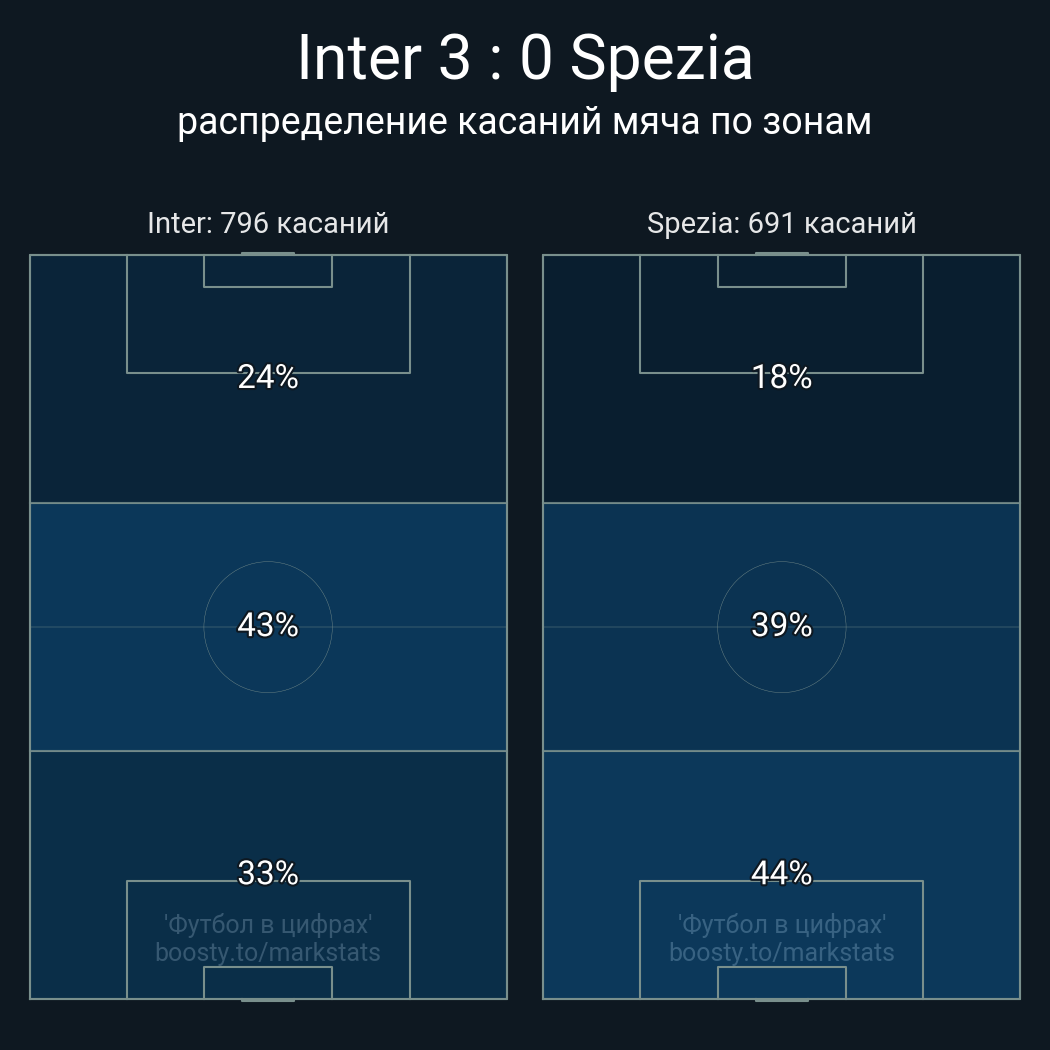Screen dimensions: 1050x1050
Task: Click the boosty.to/markstats link on Spezia's pitch
Action: pos(781,952)
